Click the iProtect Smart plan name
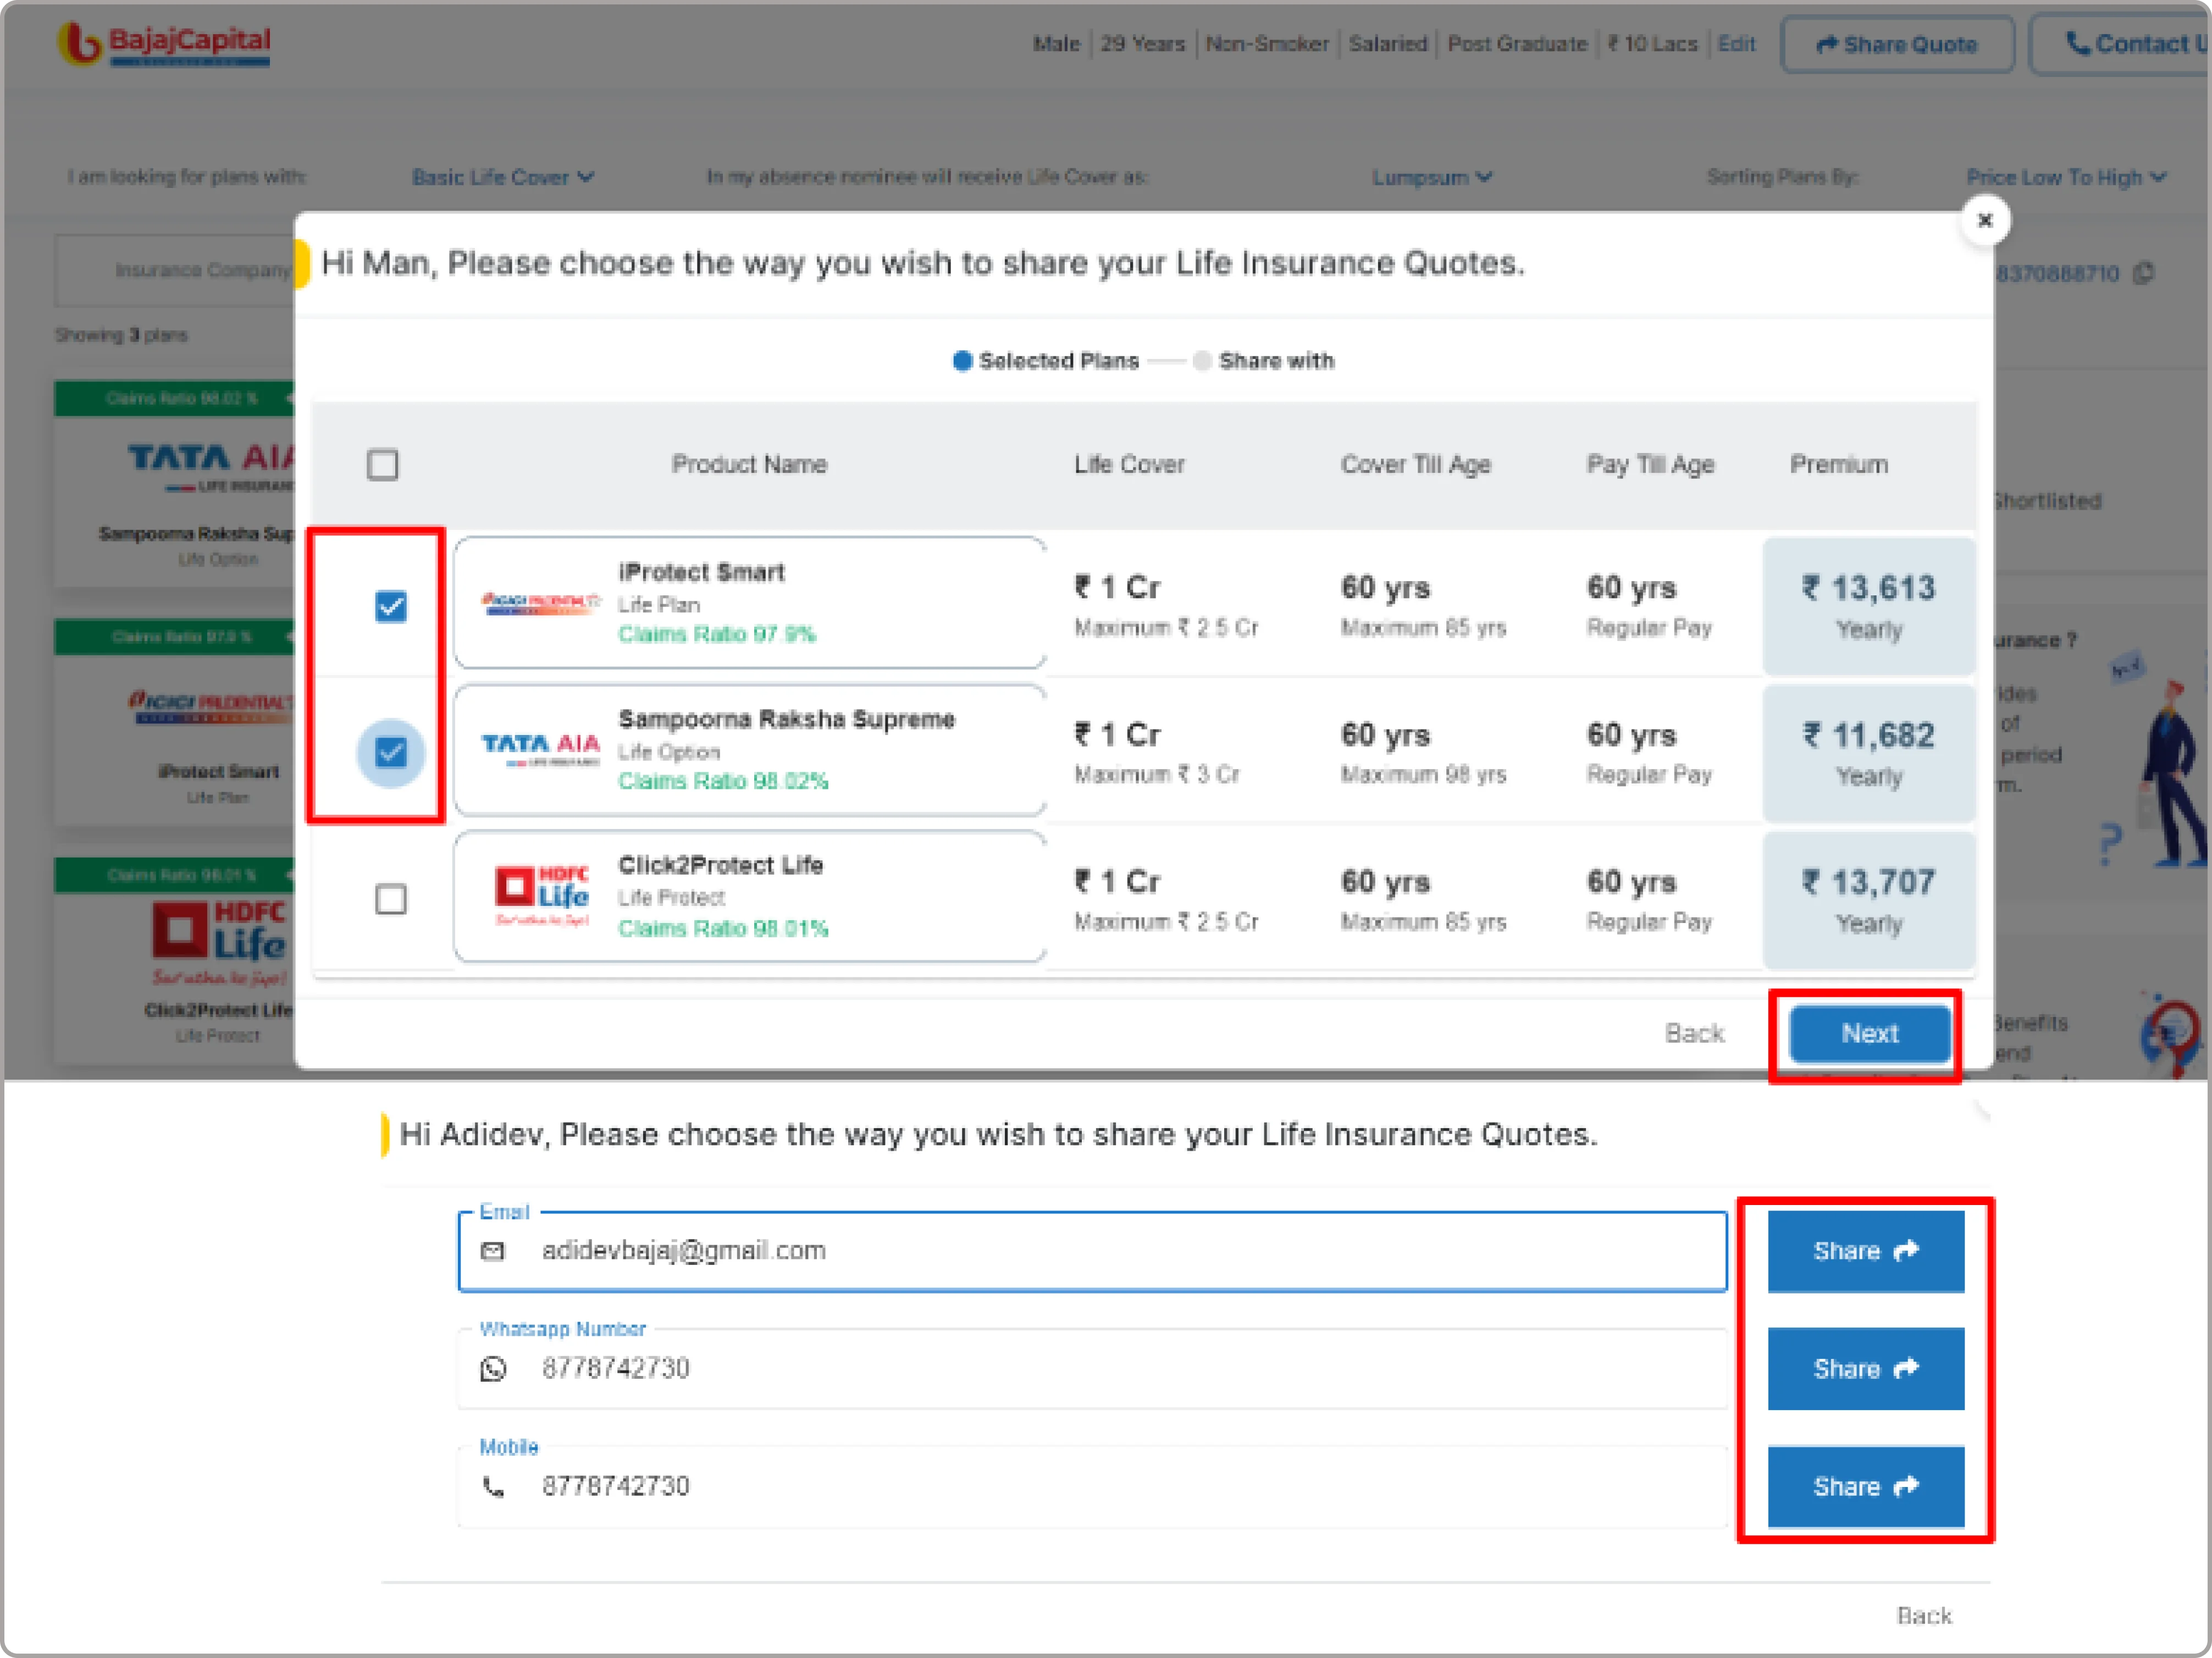 pos(701,572)
